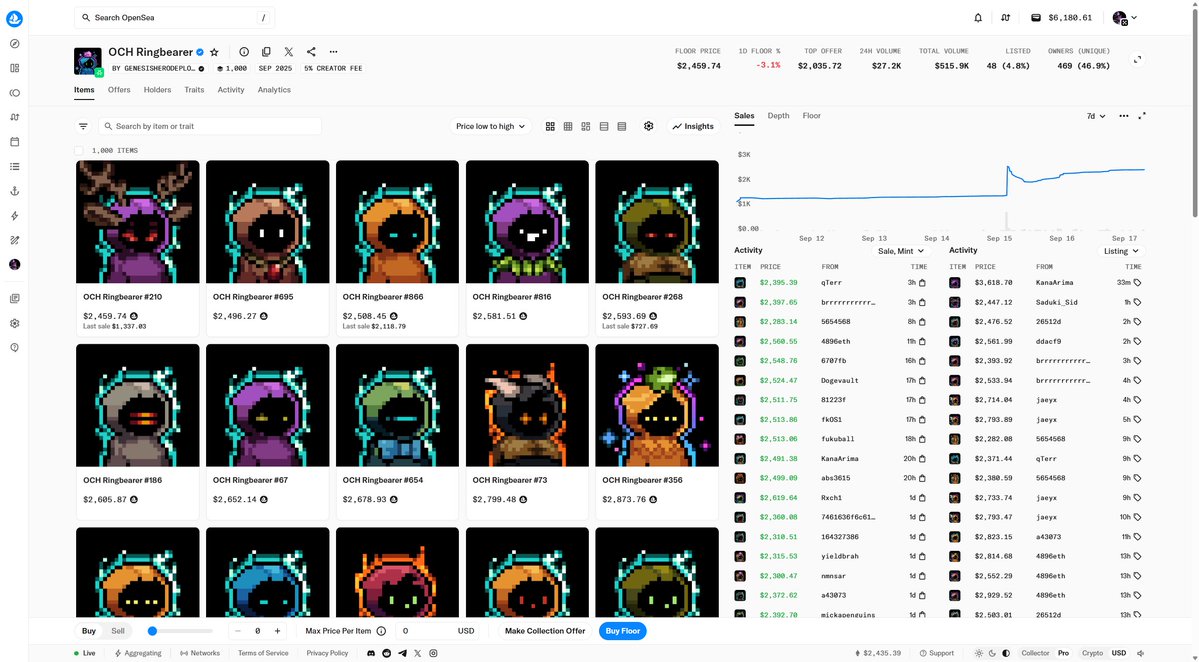Image resolution: width=1199 pixels, height=662 pixels.
Task: Open the swap arrows icon in header
Action: tap(1006, 18)
